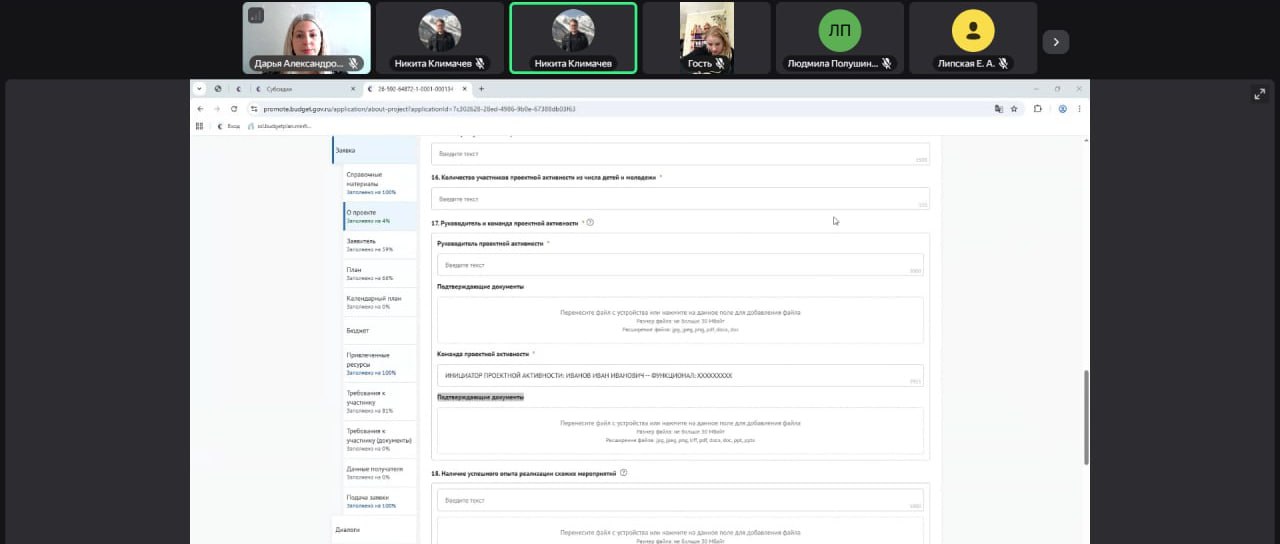Open the browser tab list dropdown

click(x=201, y=89)
